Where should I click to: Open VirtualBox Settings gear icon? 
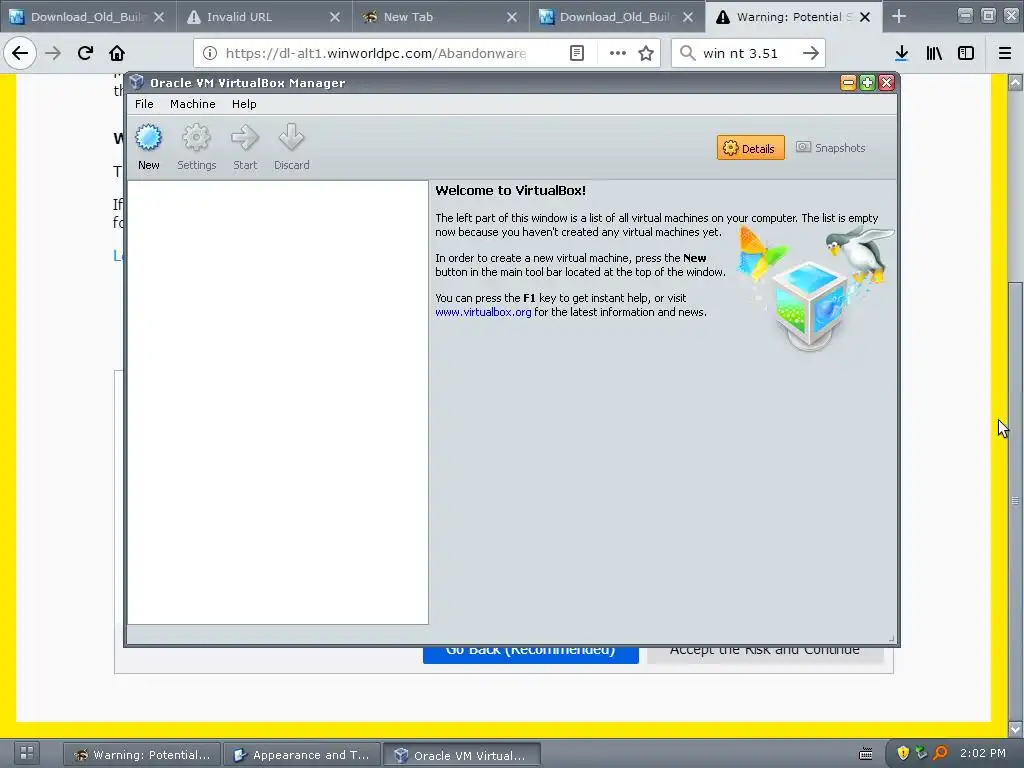click(196, 138)
